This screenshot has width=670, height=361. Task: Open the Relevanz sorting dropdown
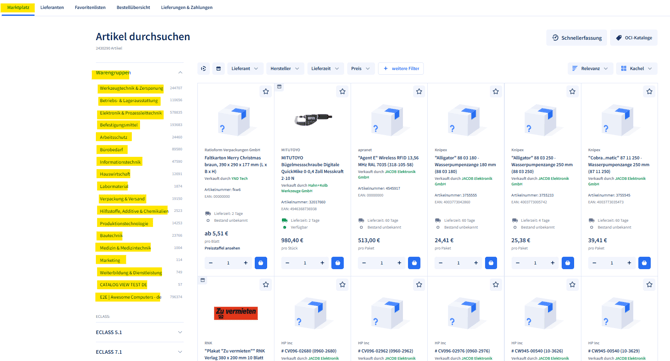[x=590, y=68]
